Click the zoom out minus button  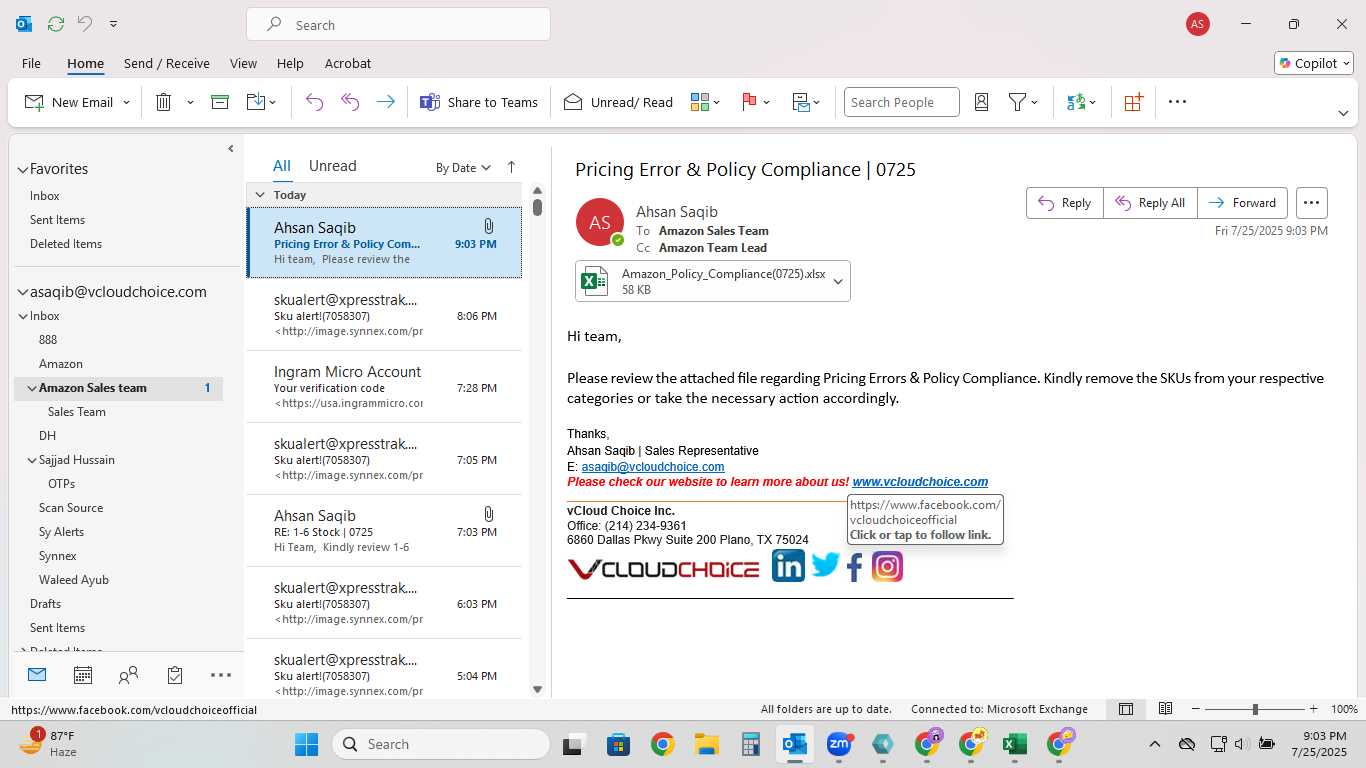[x=1195, y=709]
